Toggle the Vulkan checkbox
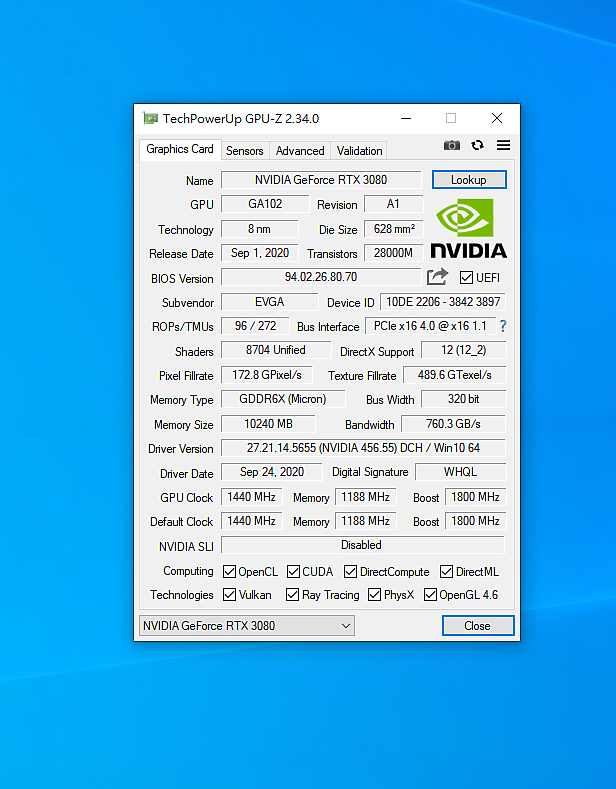616x789 pixels. click(x=229, y=595)
